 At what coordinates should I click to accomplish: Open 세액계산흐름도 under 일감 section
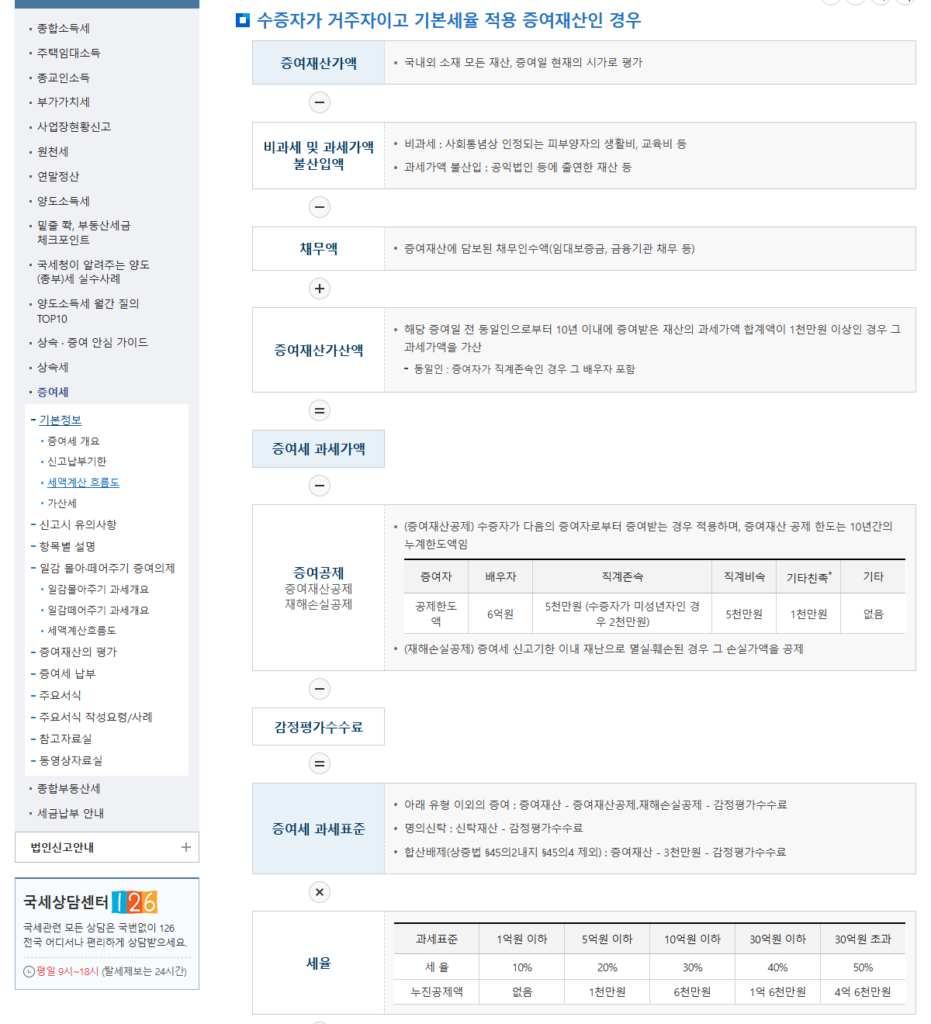point(82,630)
